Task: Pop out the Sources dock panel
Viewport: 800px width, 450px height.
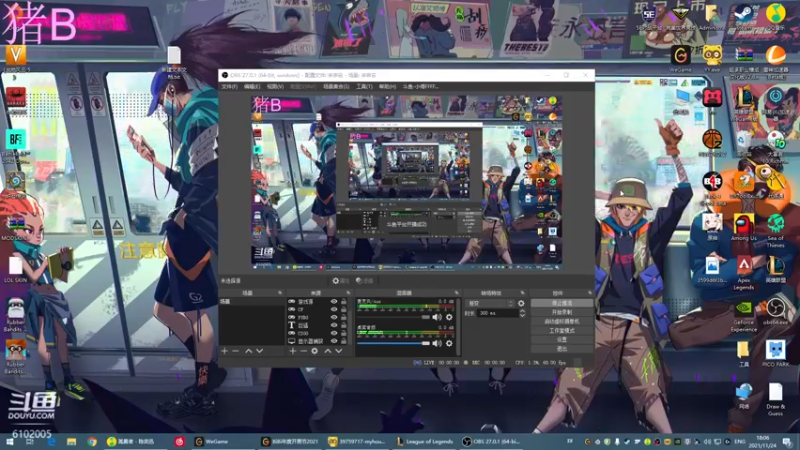Action: click(x=348, y=293)
